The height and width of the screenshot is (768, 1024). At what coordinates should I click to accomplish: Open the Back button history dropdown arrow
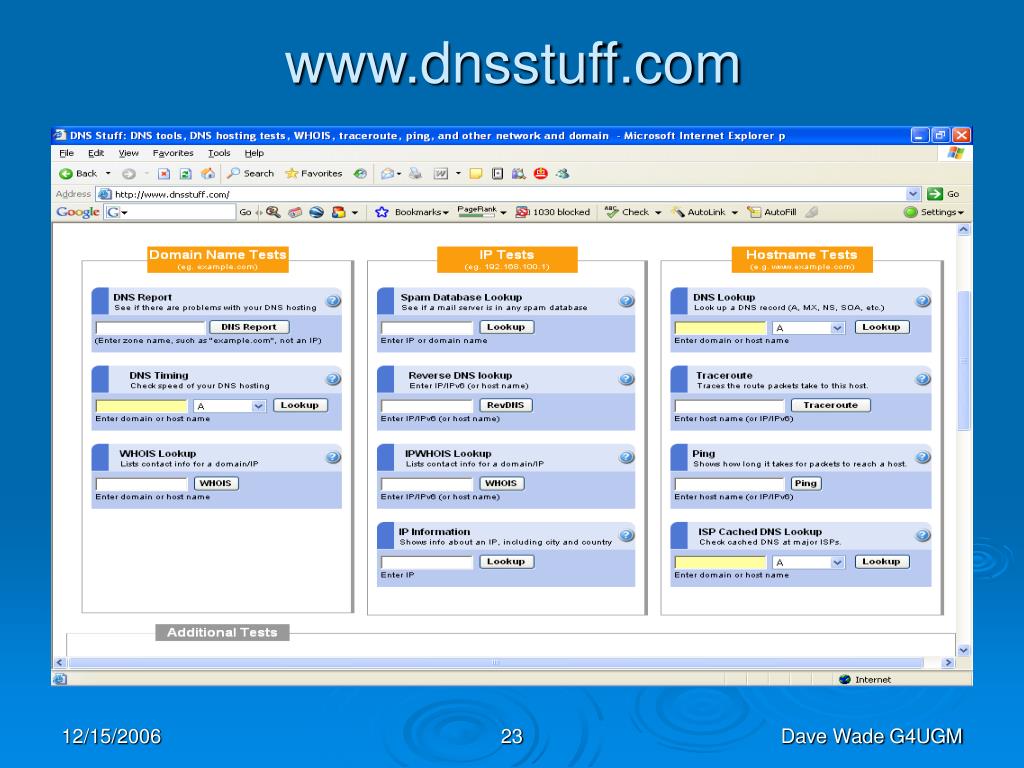pyautogui.click(x=108, y=174)
